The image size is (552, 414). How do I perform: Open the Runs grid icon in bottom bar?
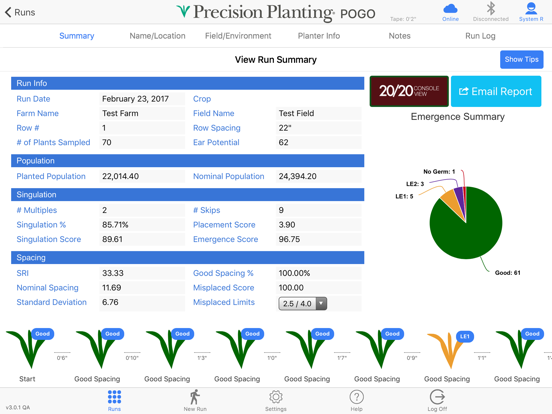pos(114,401)
